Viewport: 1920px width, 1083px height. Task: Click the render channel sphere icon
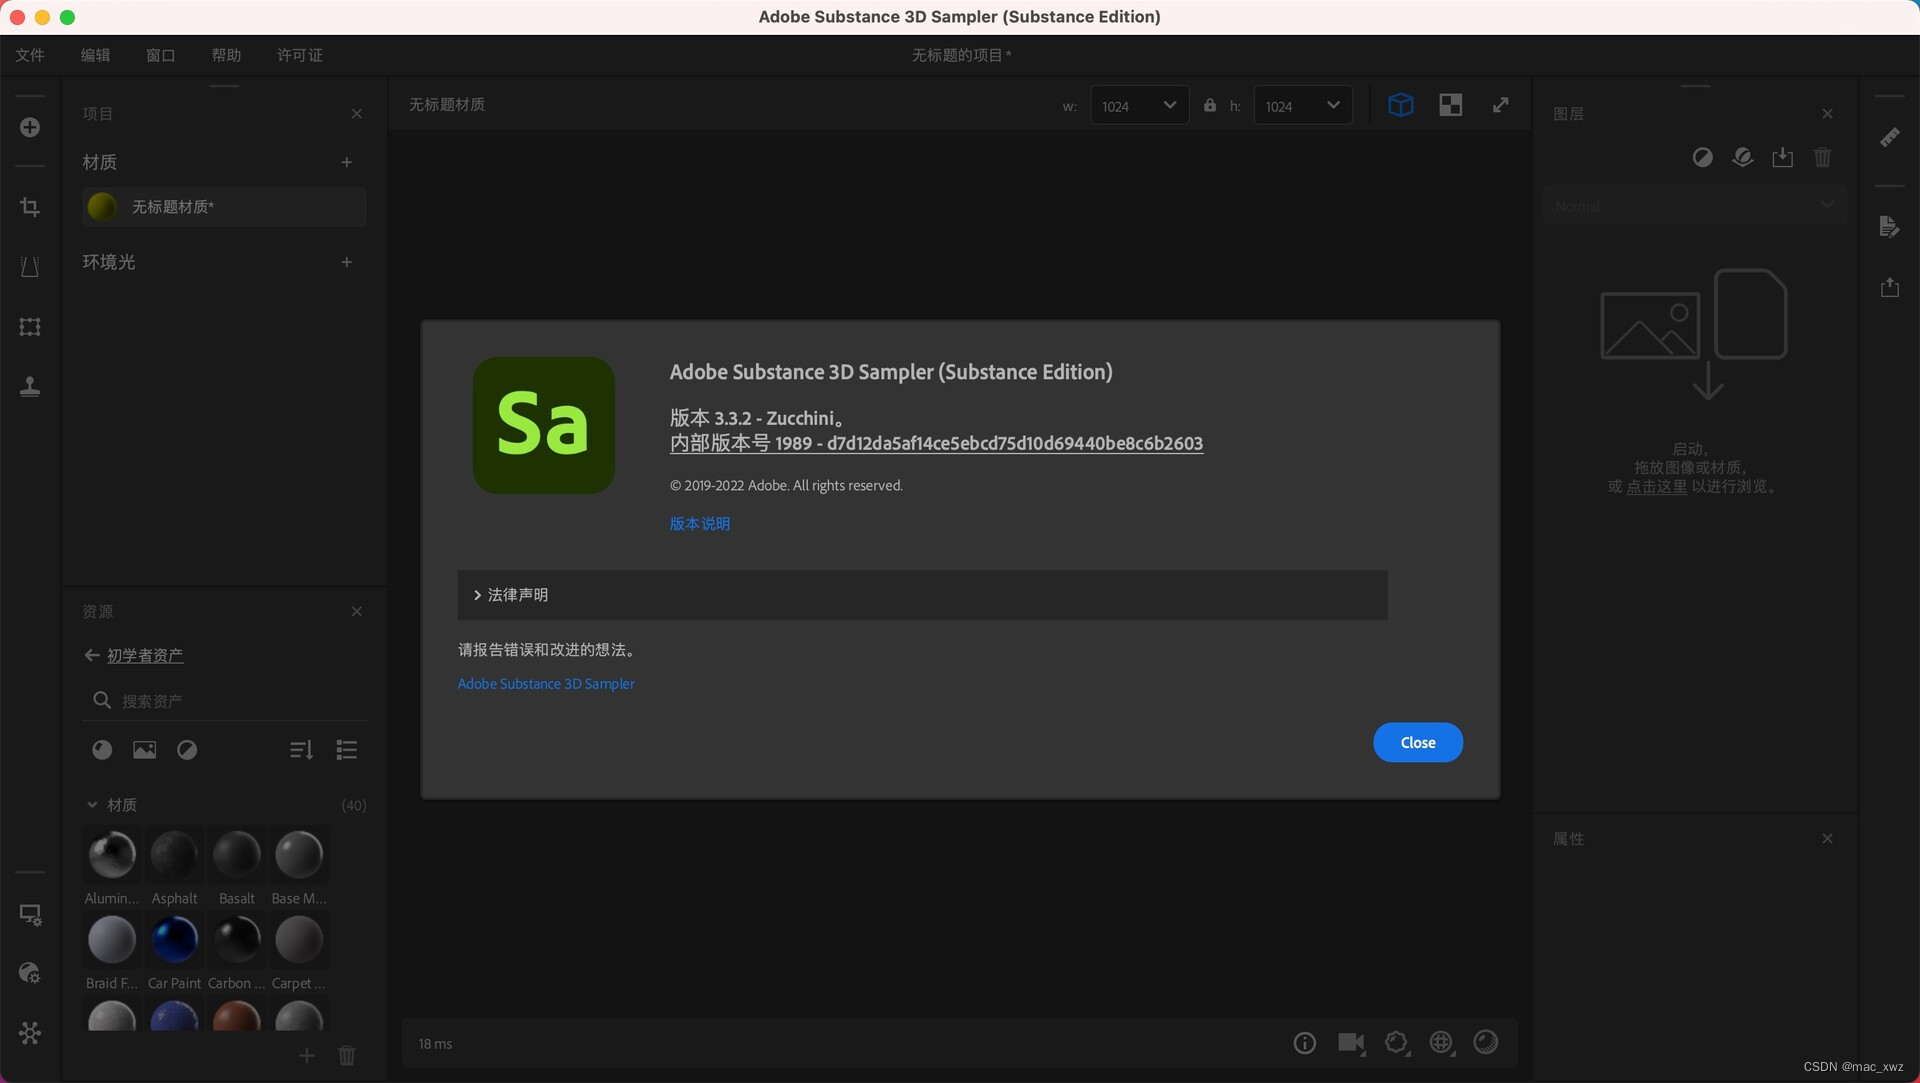[x=1486, y=1043]
